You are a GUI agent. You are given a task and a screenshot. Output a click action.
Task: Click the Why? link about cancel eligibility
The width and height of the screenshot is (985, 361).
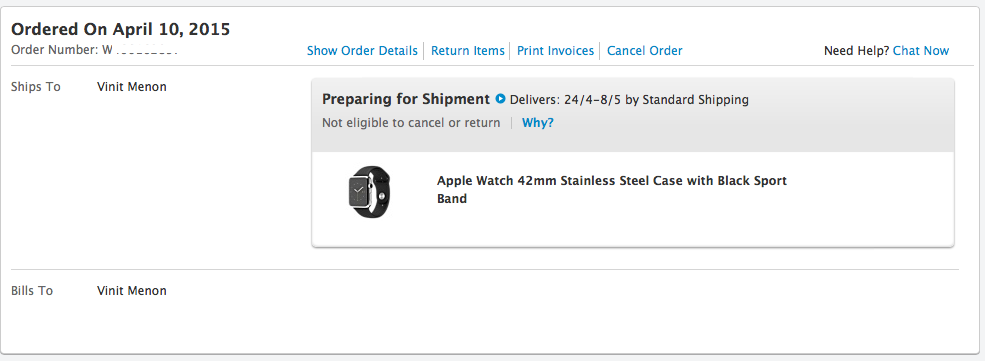(x=538, y=123)
